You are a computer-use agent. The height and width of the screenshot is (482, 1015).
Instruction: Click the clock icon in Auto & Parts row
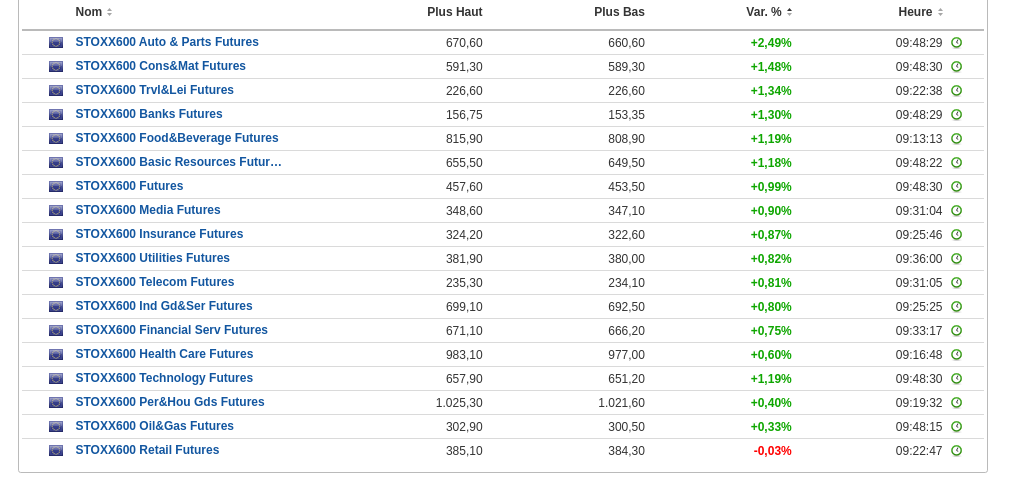[956, 43]
